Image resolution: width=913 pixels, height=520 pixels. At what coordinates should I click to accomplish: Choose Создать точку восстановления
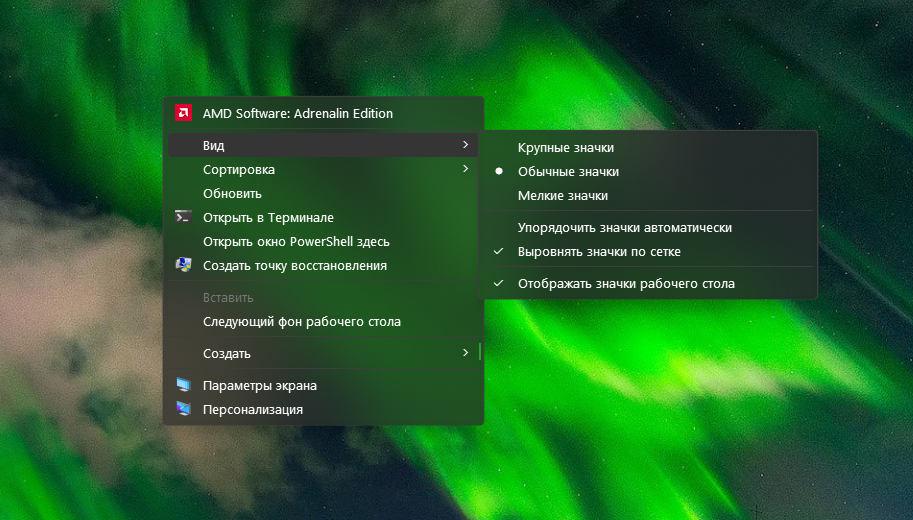(323, 265)
